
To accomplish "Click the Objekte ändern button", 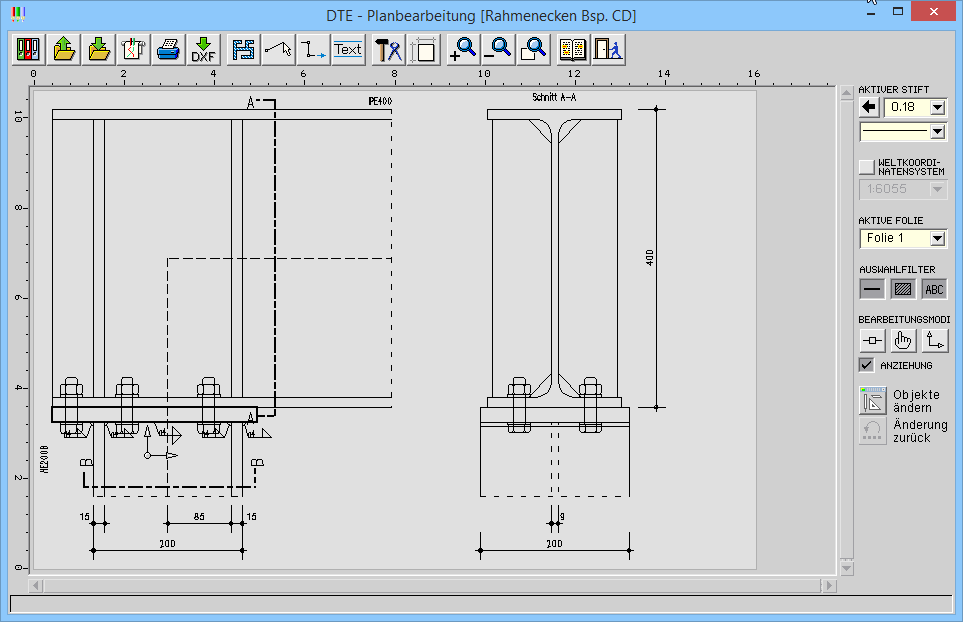I will click(x=873, y=400).
